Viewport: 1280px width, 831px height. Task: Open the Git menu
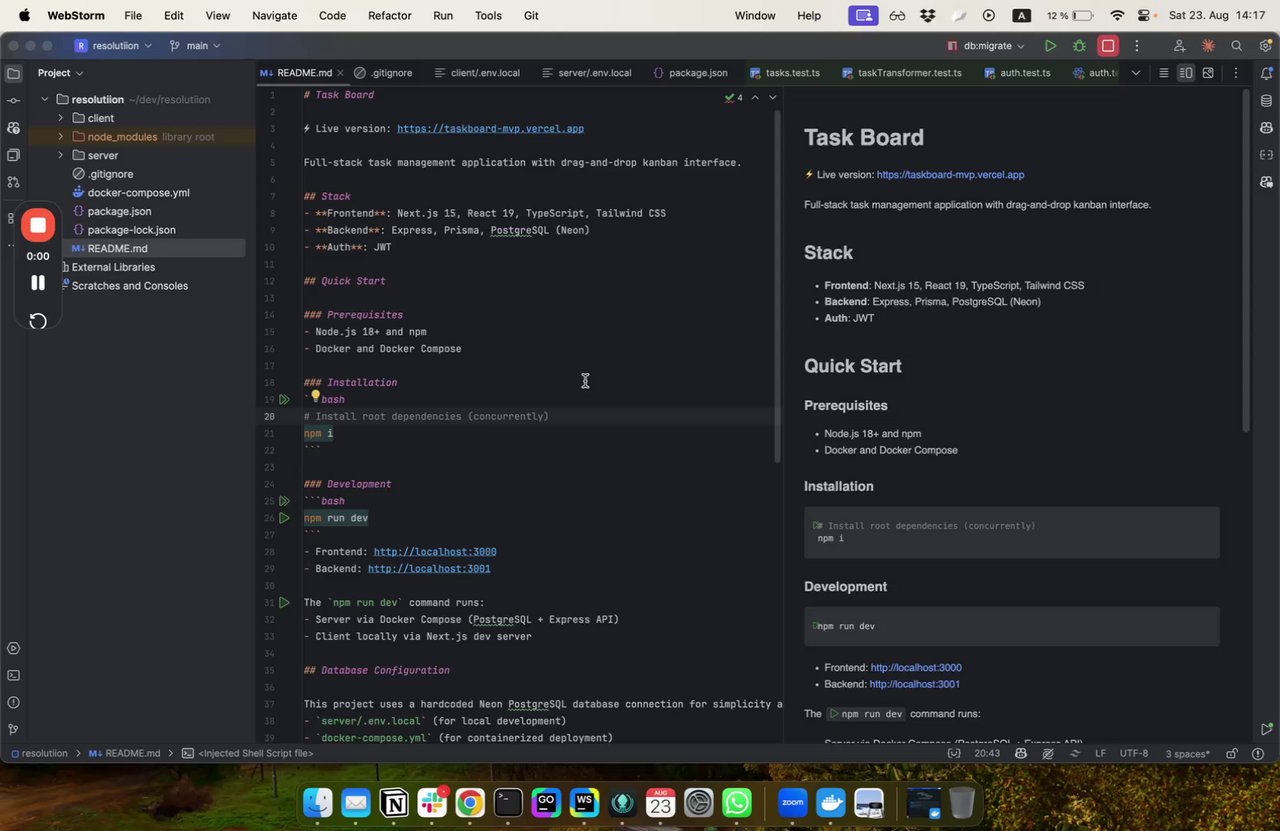pos(531,15)
